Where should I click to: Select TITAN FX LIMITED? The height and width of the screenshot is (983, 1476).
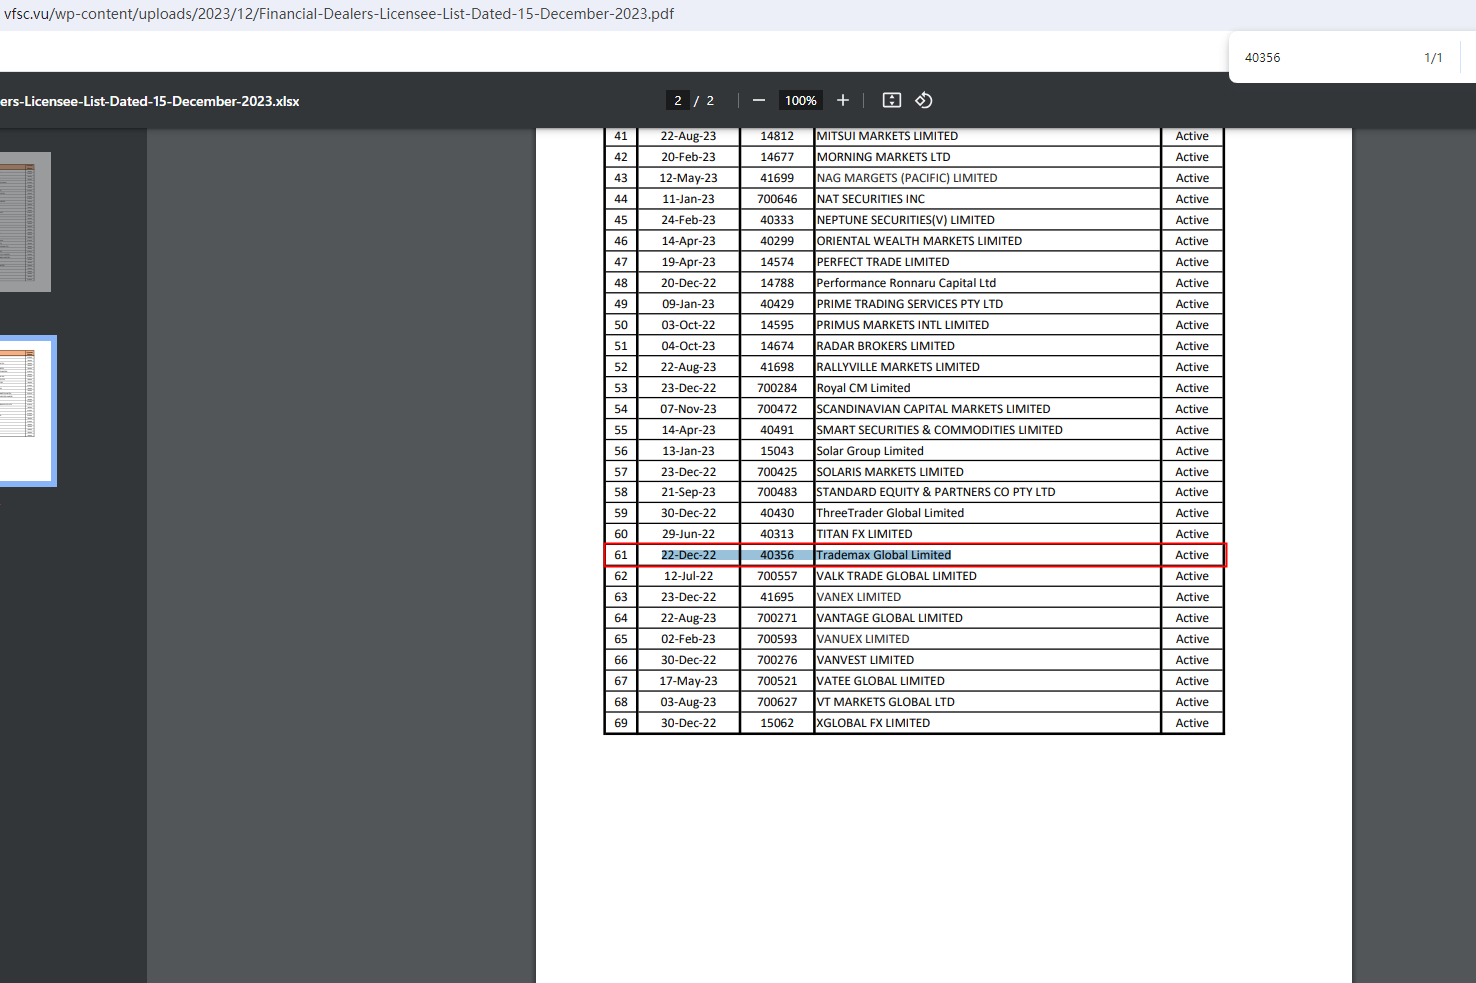point(864,534)
